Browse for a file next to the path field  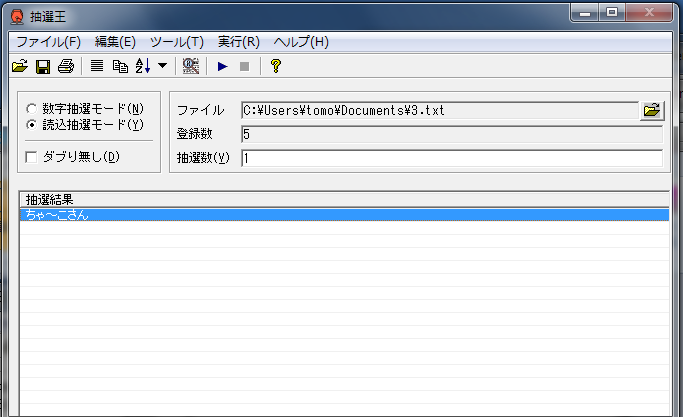[x=652, y=111]
